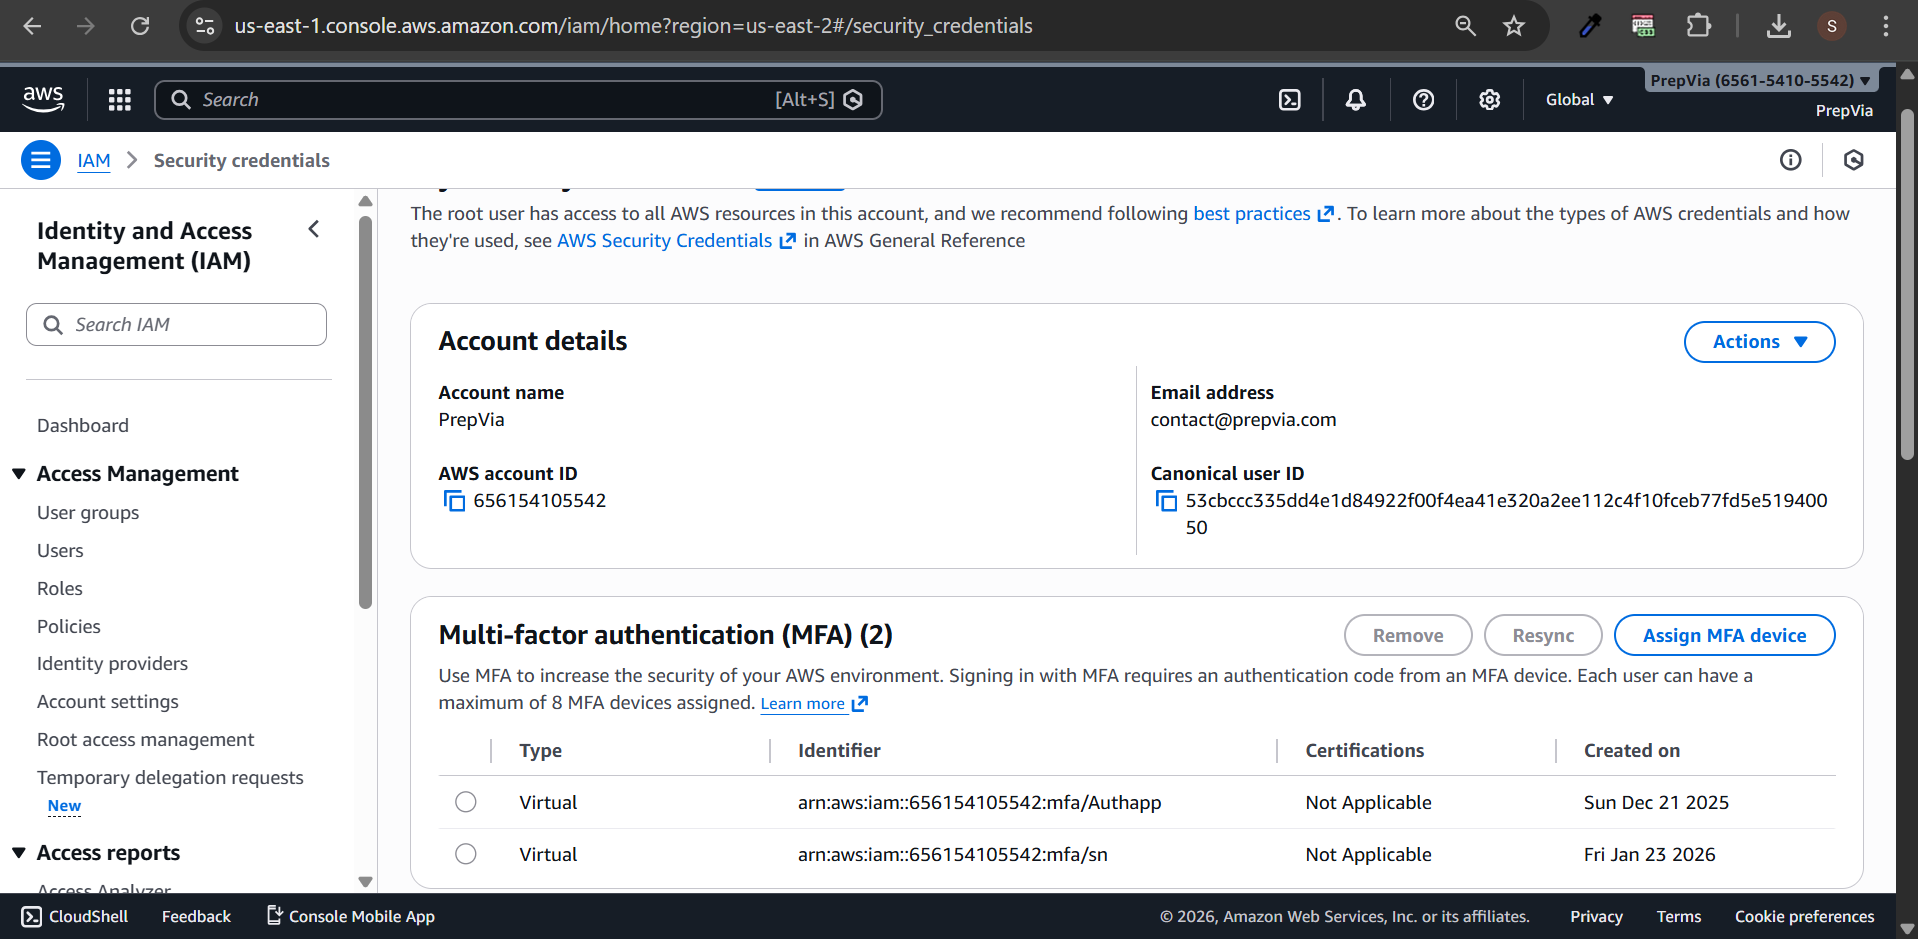Open the Global region selector
This screenshot has height=939, width=1918.
point(1580,99)
